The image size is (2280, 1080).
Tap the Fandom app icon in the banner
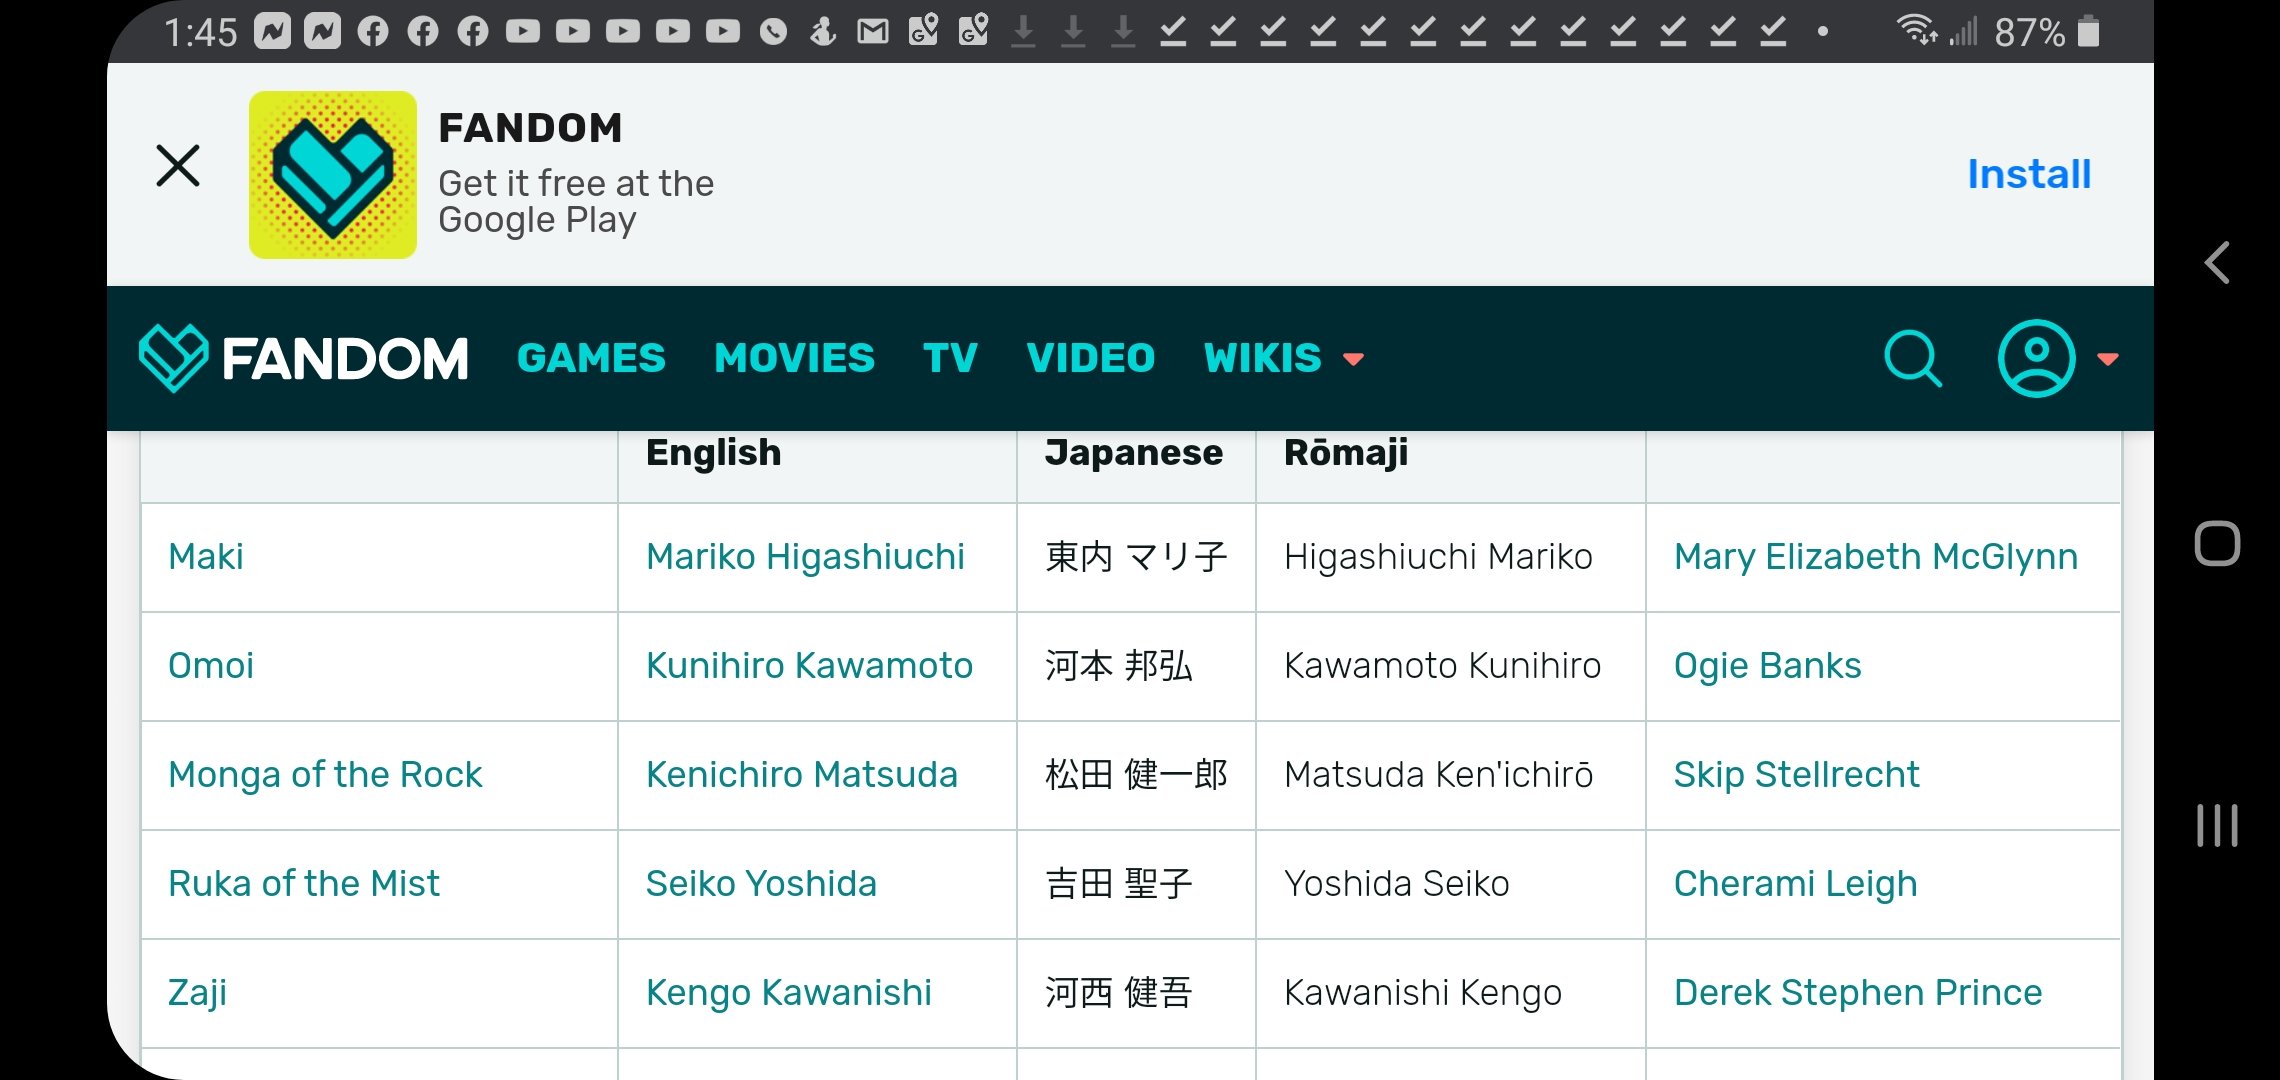click(x=333, y=175)
